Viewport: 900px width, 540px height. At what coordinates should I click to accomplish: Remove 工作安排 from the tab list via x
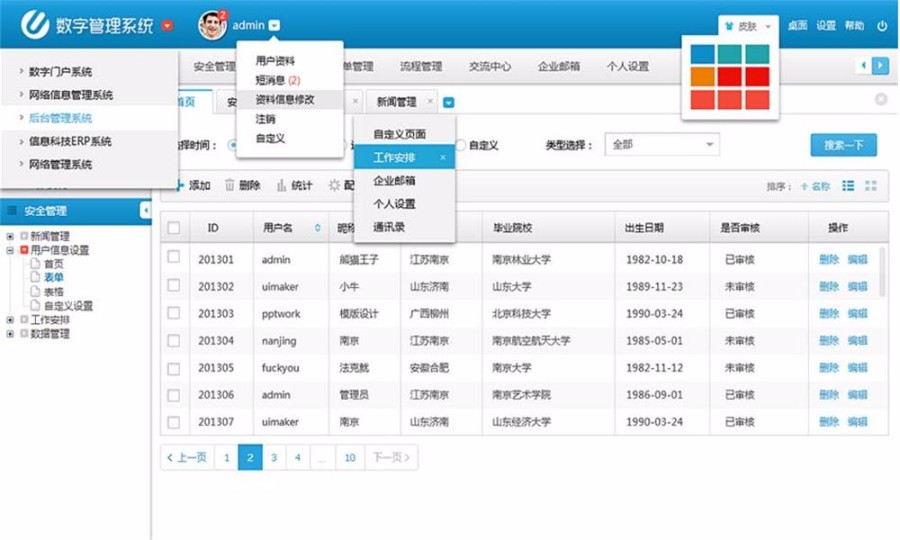pyautogui.click(x=443, y=157)
